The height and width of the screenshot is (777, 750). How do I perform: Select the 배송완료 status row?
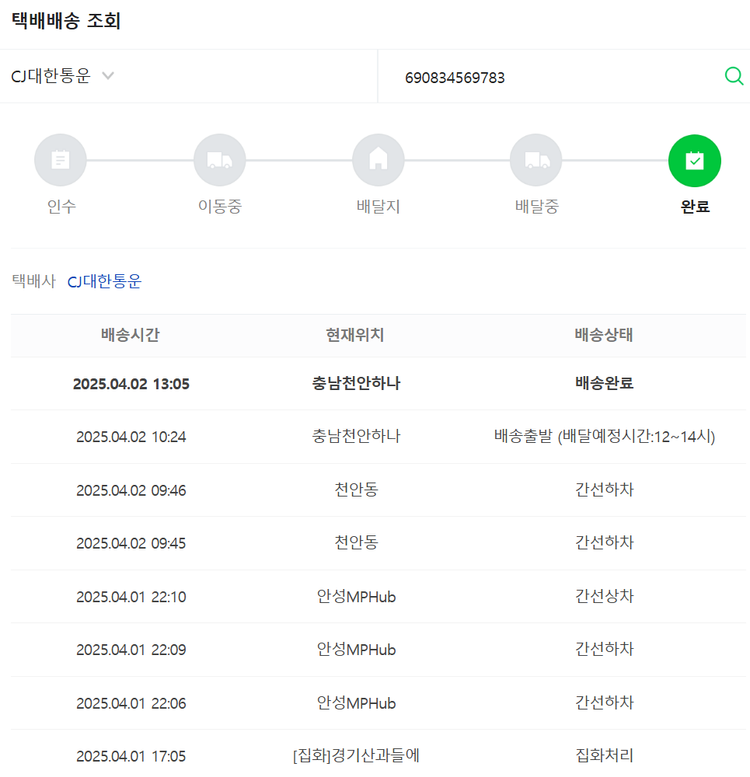click(603, 383)
